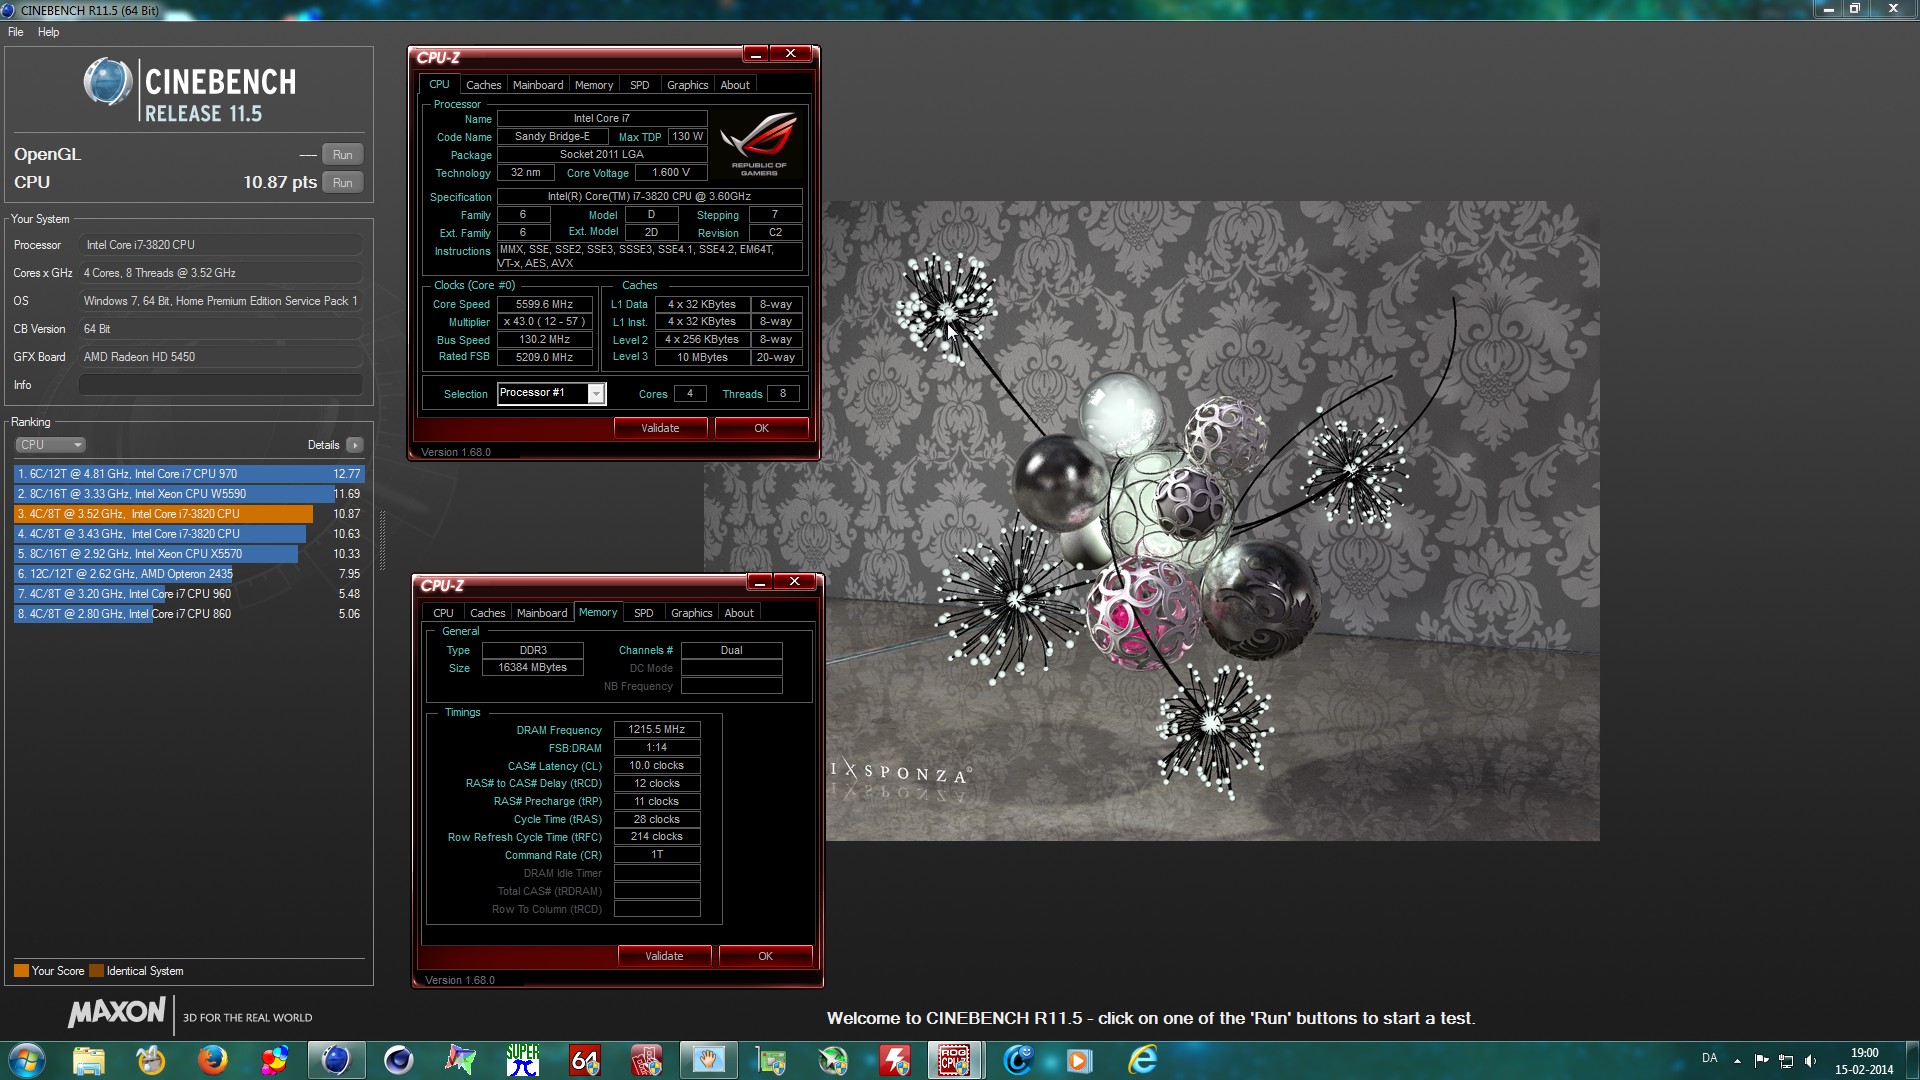This screenshot has height=1080, width=1920.
Task: Switch to Cinebench blue sphere taskbar icon
Action: (336, 1060)
